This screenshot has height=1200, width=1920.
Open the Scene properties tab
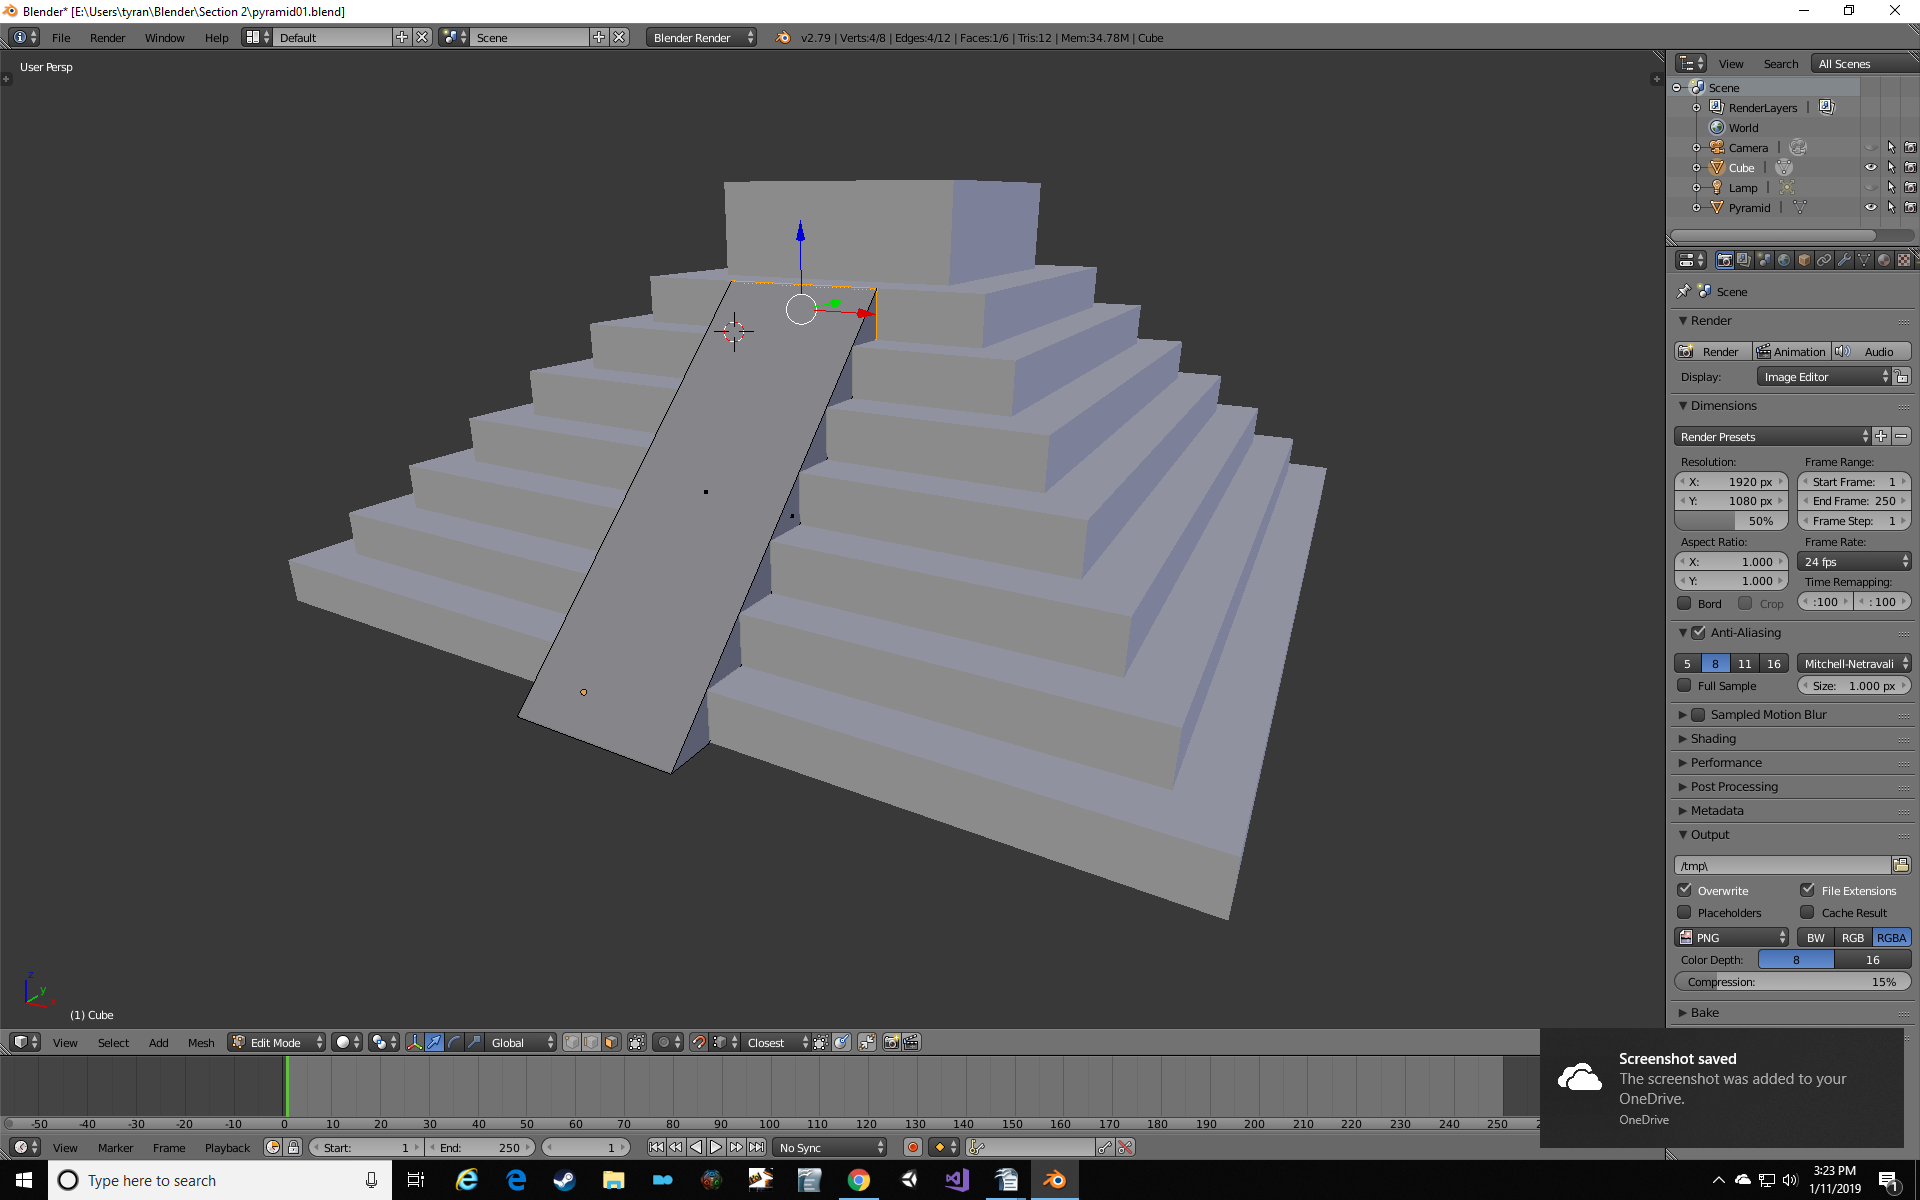[1764, 260]
